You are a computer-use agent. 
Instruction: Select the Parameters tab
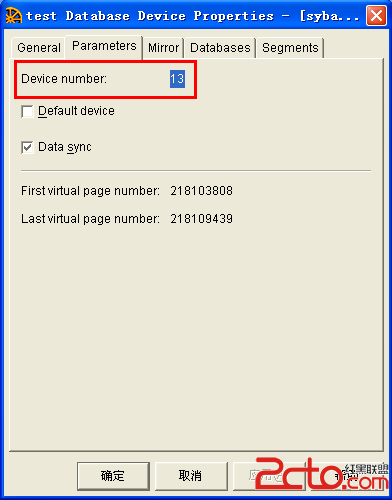104,46
